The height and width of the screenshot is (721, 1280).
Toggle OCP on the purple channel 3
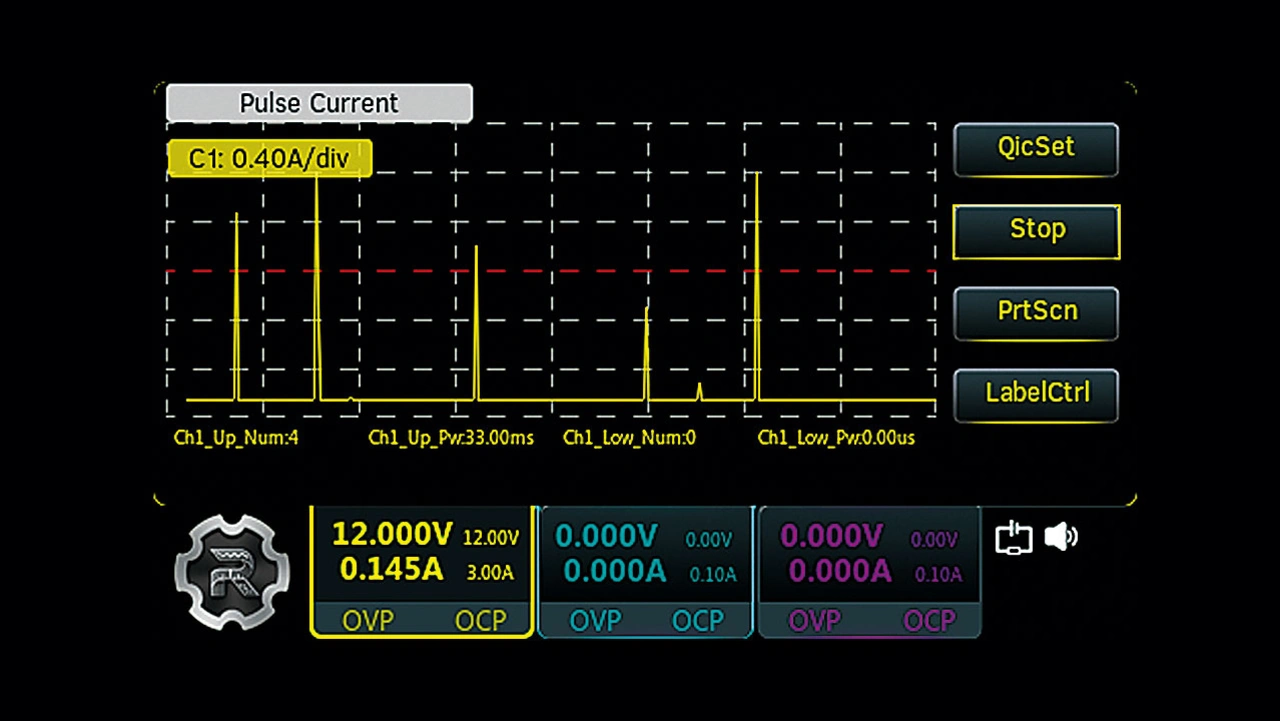click(929, 621)
